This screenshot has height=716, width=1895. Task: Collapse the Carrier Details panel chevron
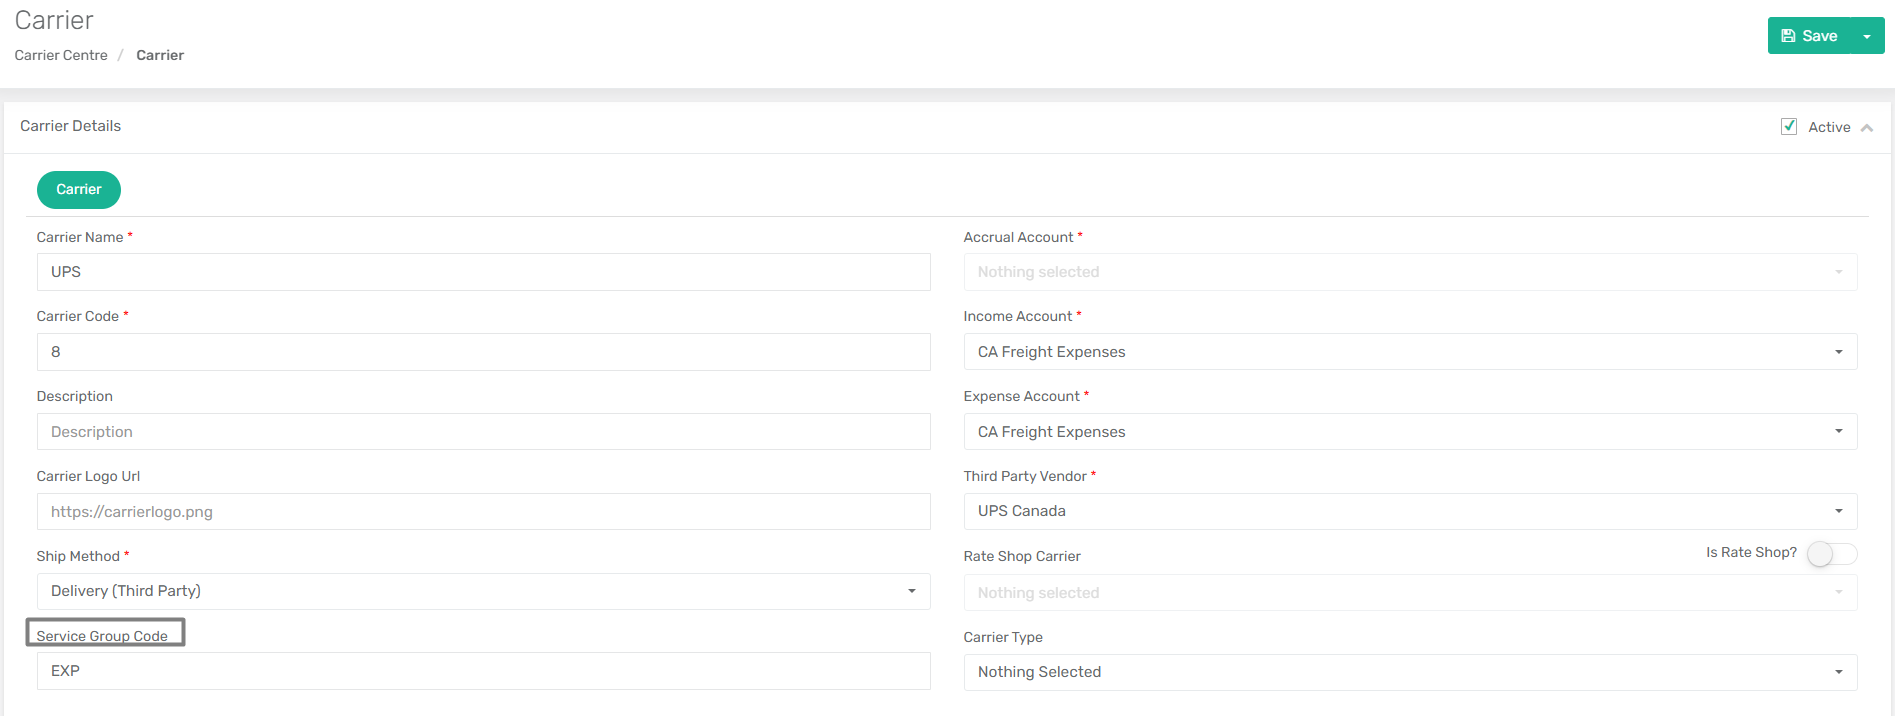coord(1867,127)
